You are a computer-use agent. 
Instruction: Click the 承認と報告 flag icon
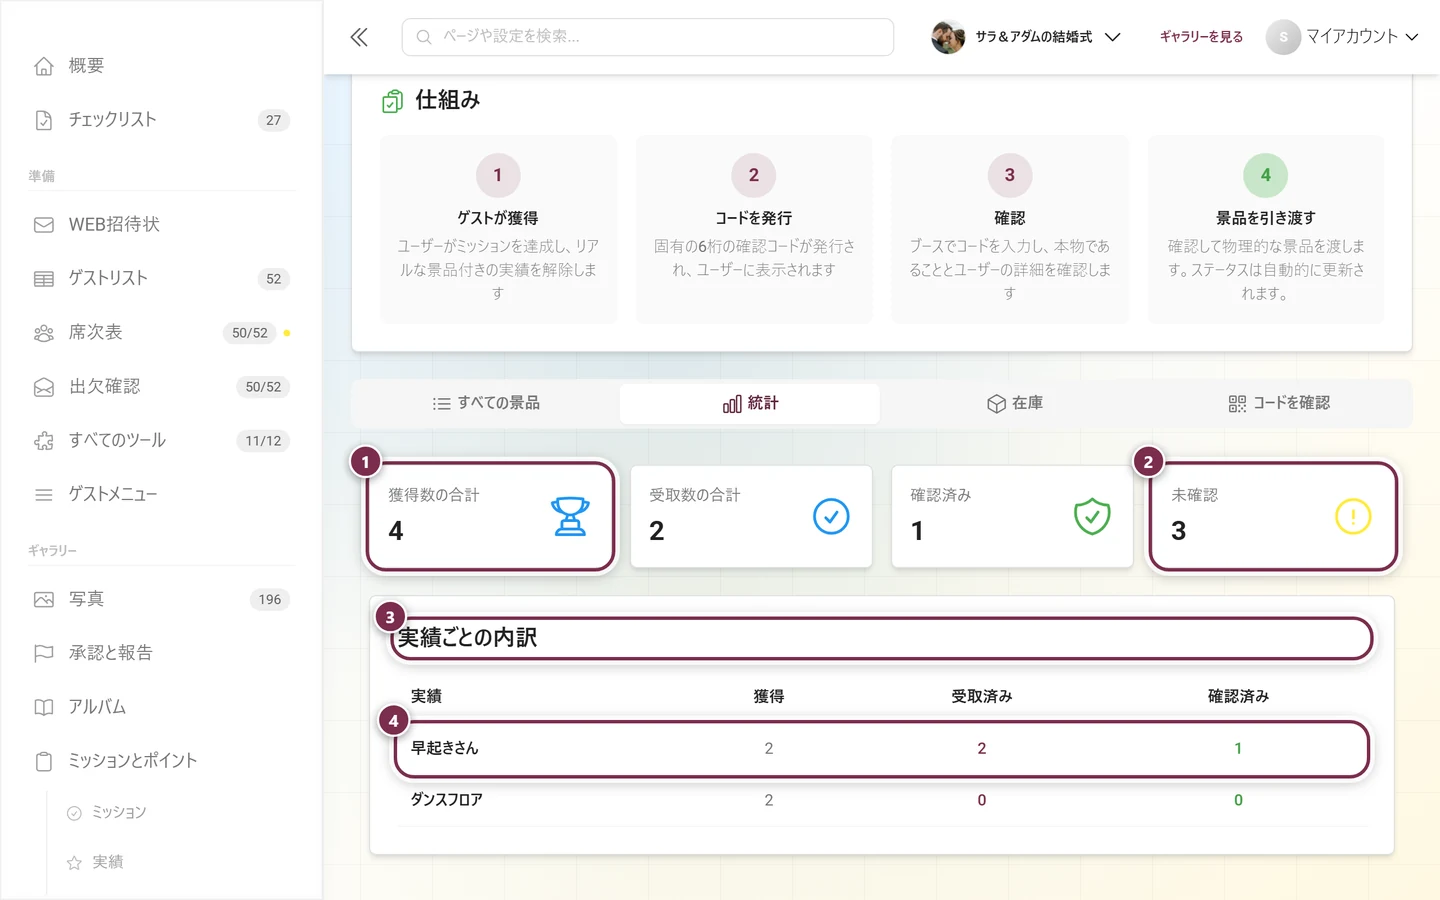coord(44,654)
